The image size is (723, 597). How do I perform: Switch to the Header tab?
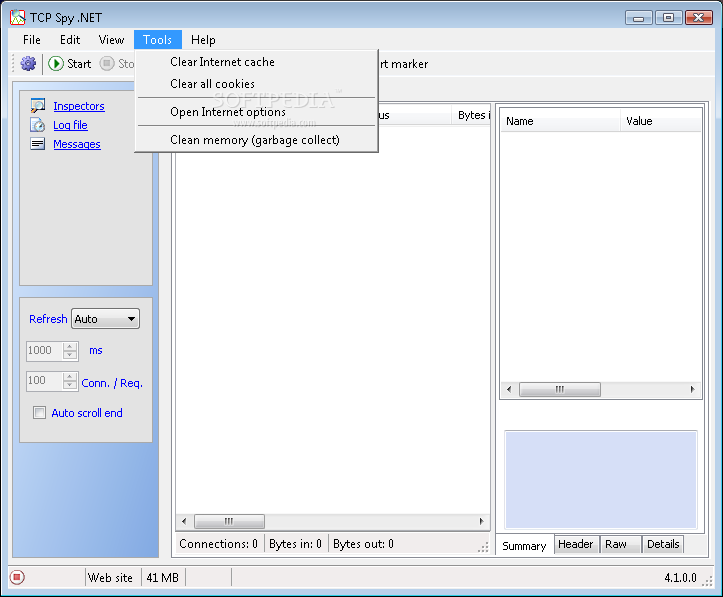click(x=575, y=544)
